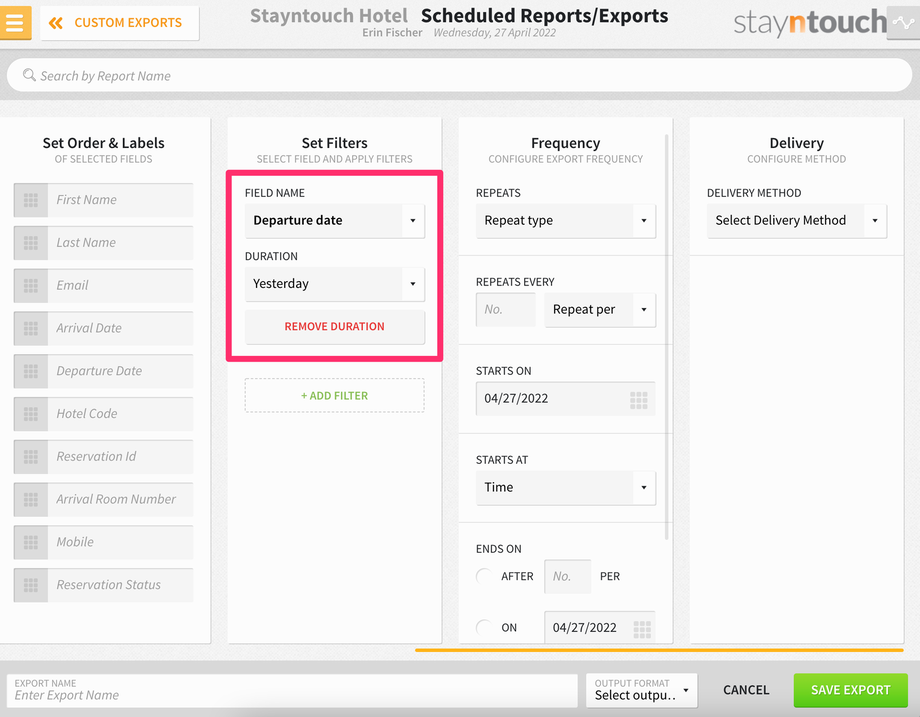Click the Ends On After number field
Viewport: 920px width, 717px height.
coord(567,577)
